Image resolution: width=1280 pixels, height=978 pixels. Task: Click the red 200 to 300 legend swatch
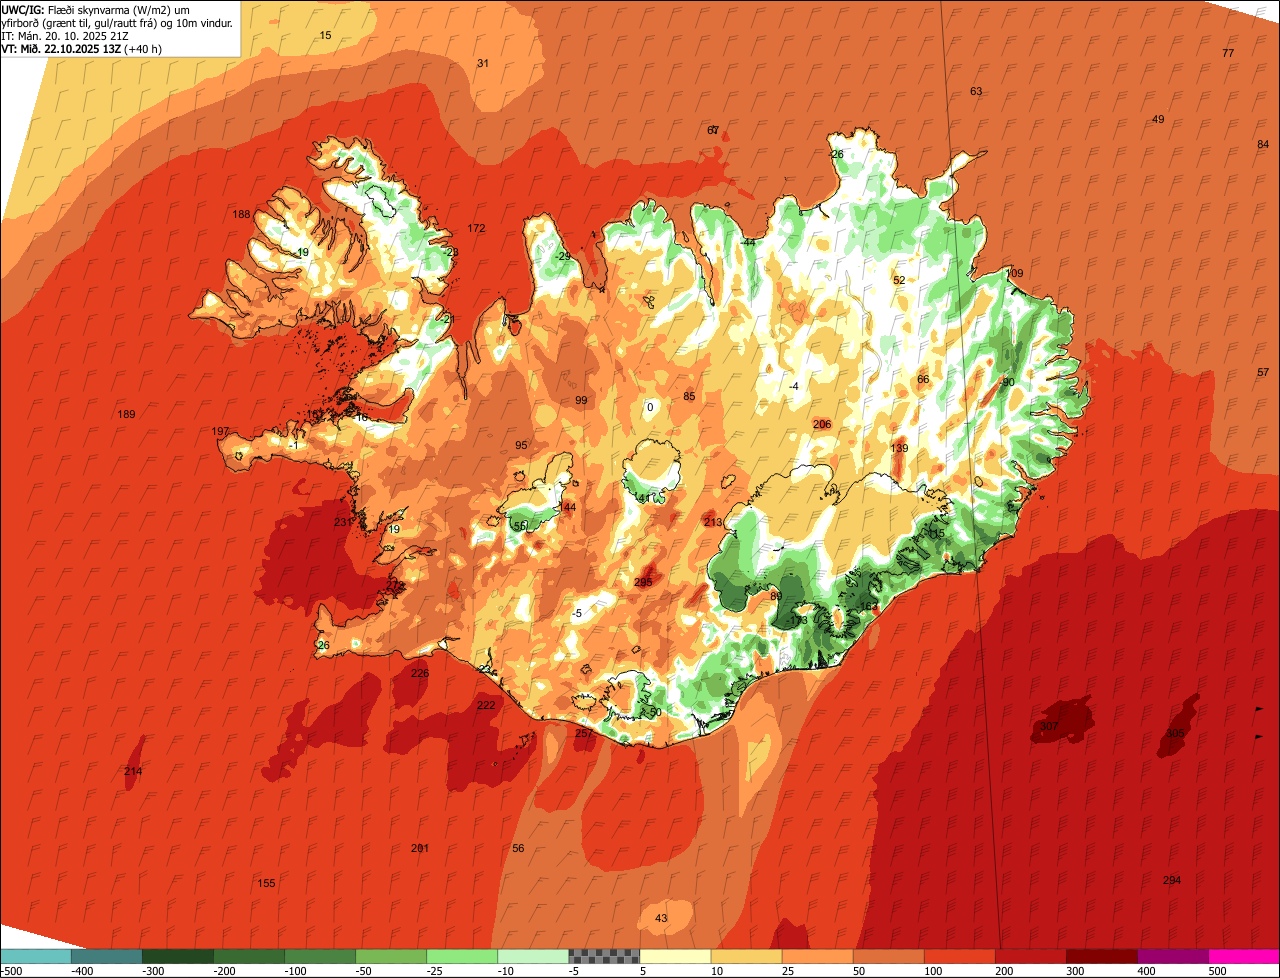click(x=1030, y=956)
